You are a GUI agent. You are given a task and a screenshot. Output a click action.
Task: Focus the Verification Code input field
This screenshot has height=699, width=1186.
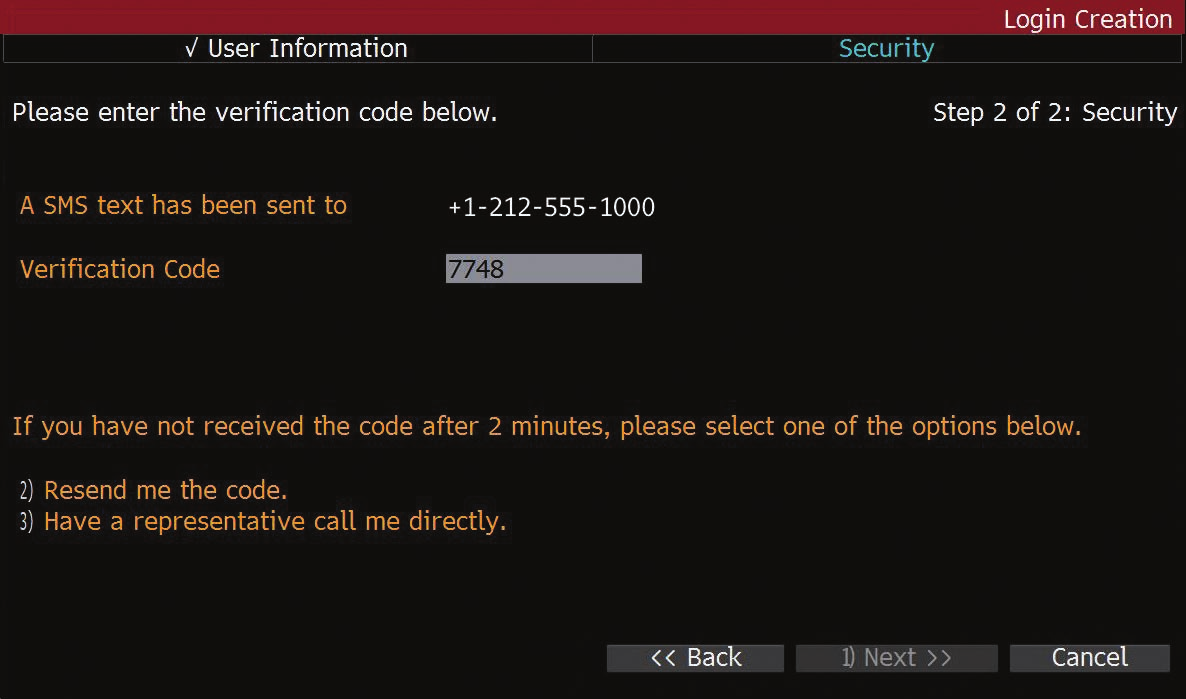click(x=543, y=269)
